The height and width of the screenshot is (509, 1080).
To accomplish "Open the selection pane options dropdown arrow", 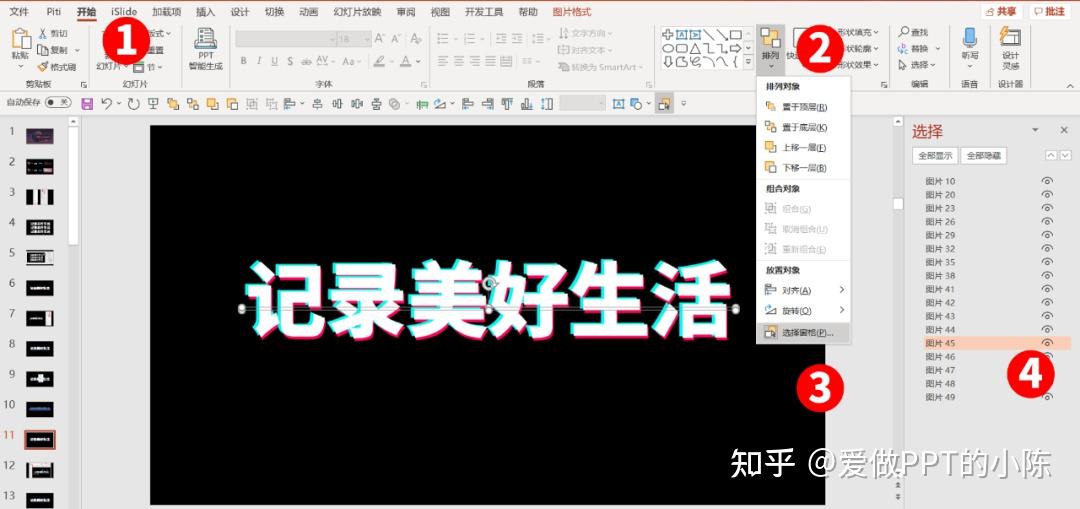I will coord(1035,130).
